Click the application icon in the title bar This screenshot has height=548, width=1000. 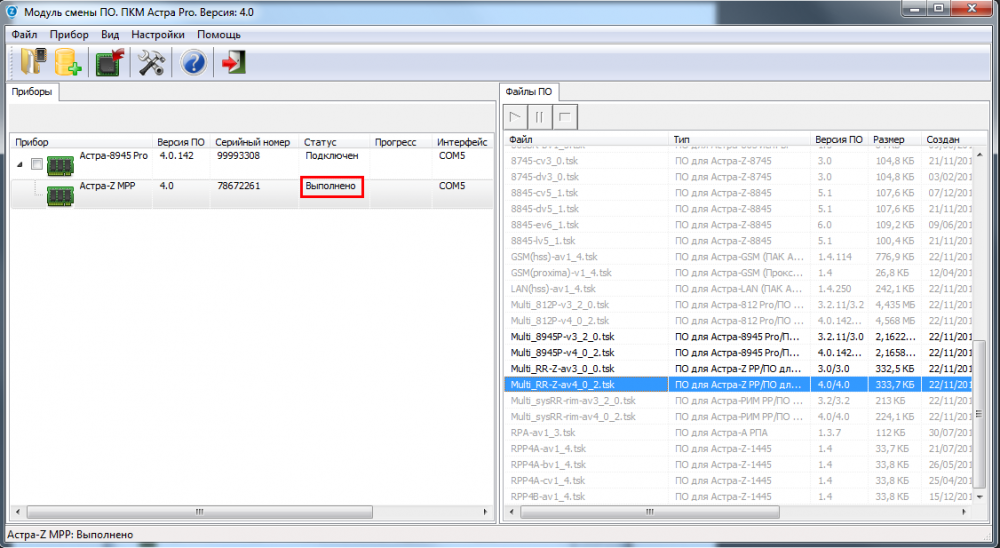click(11, 11)
